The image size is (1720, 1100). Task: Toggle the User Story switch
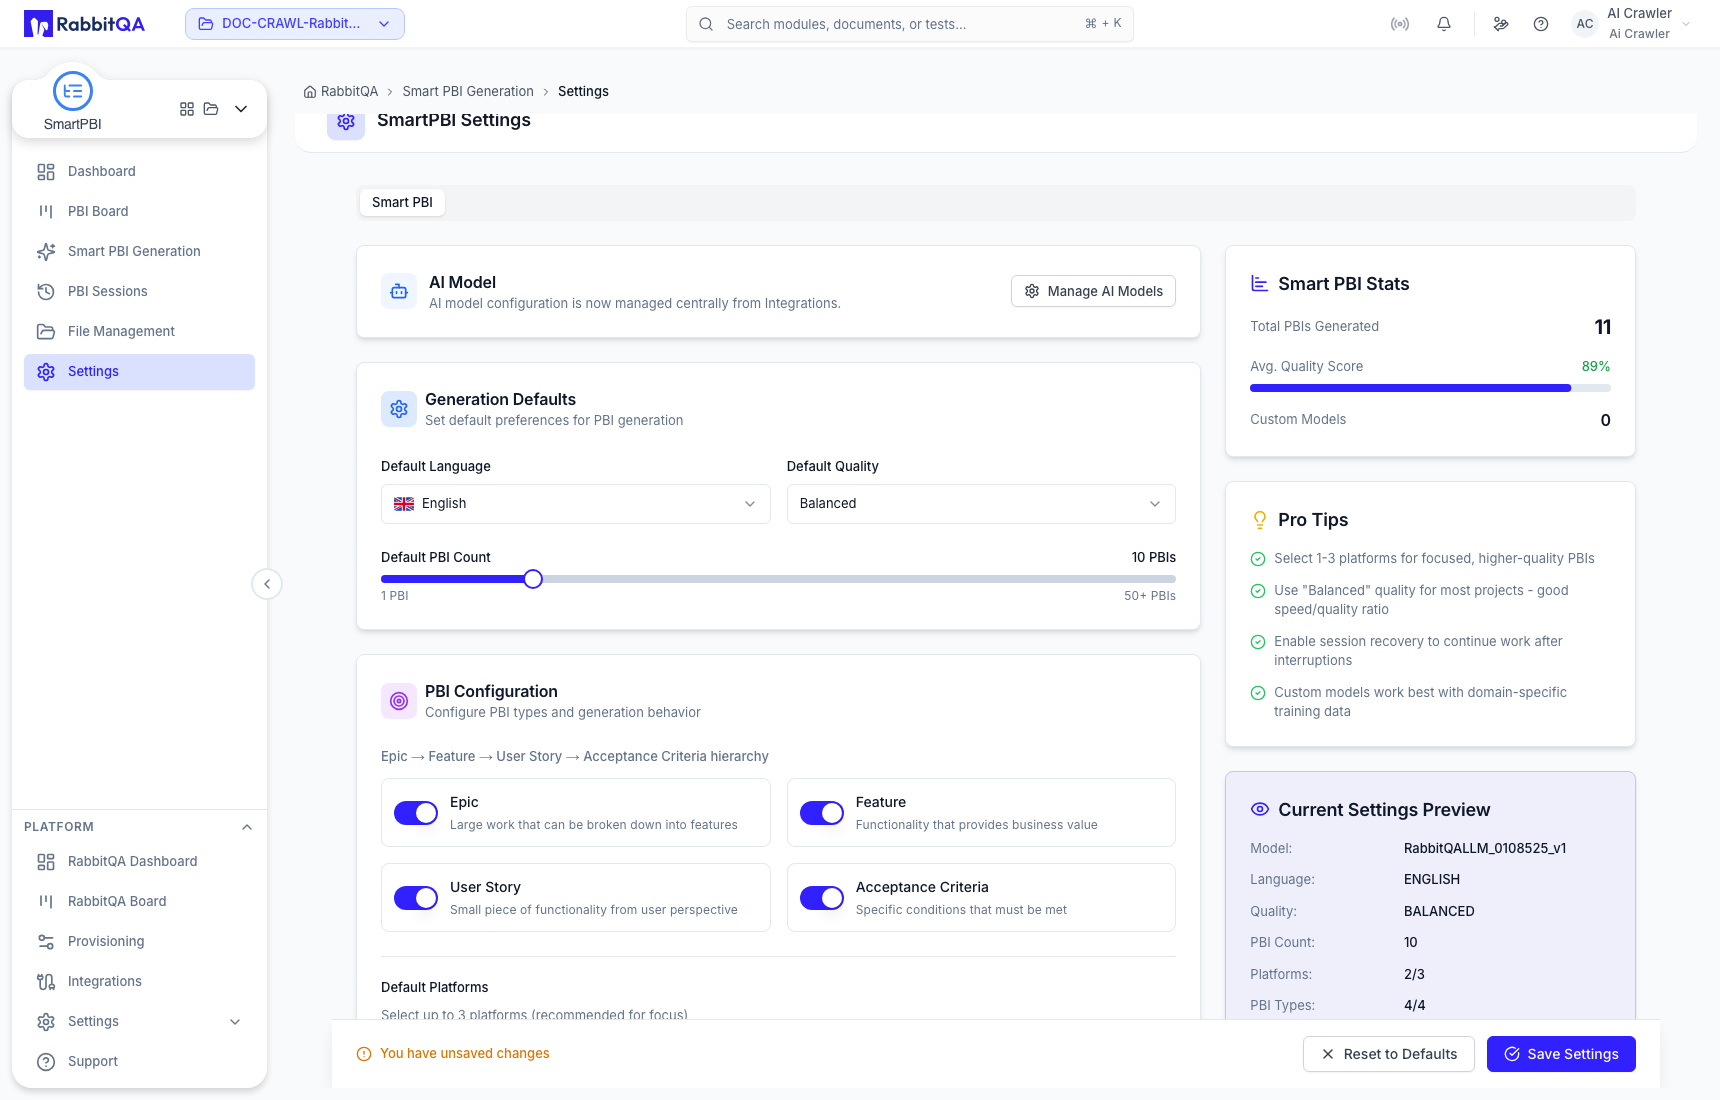coord(416,898)
